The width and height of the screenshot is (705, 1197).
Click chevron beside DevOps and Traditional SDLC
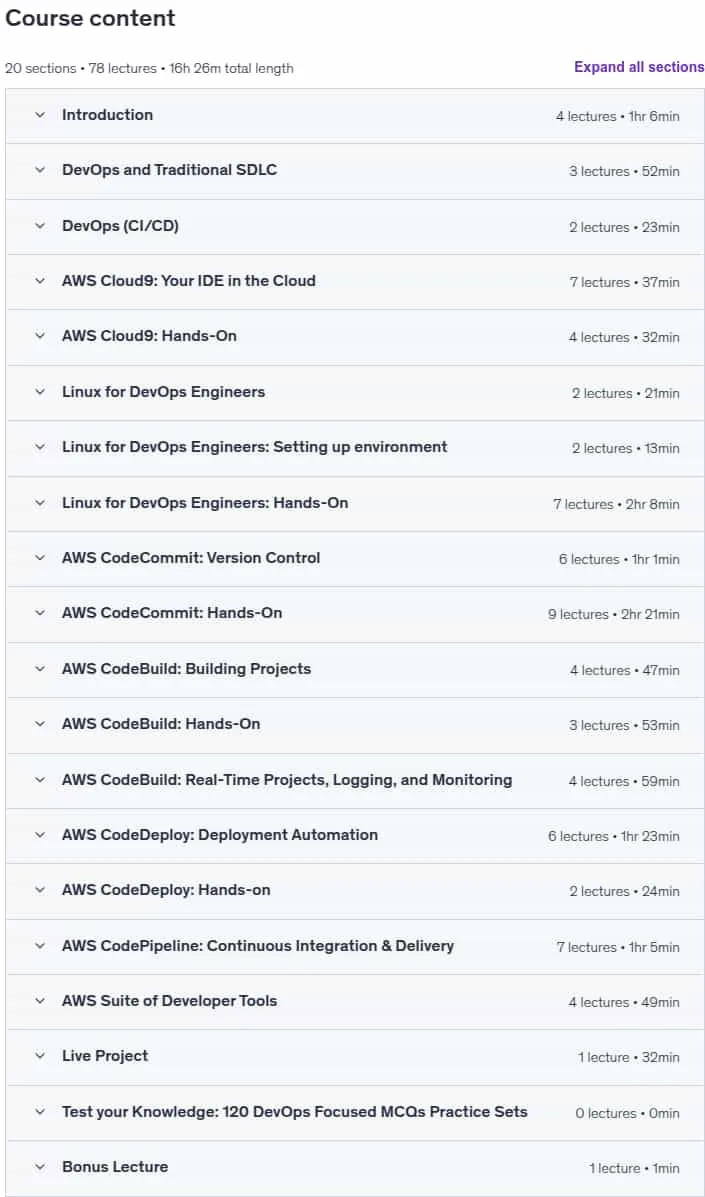[x=40, y=170]
